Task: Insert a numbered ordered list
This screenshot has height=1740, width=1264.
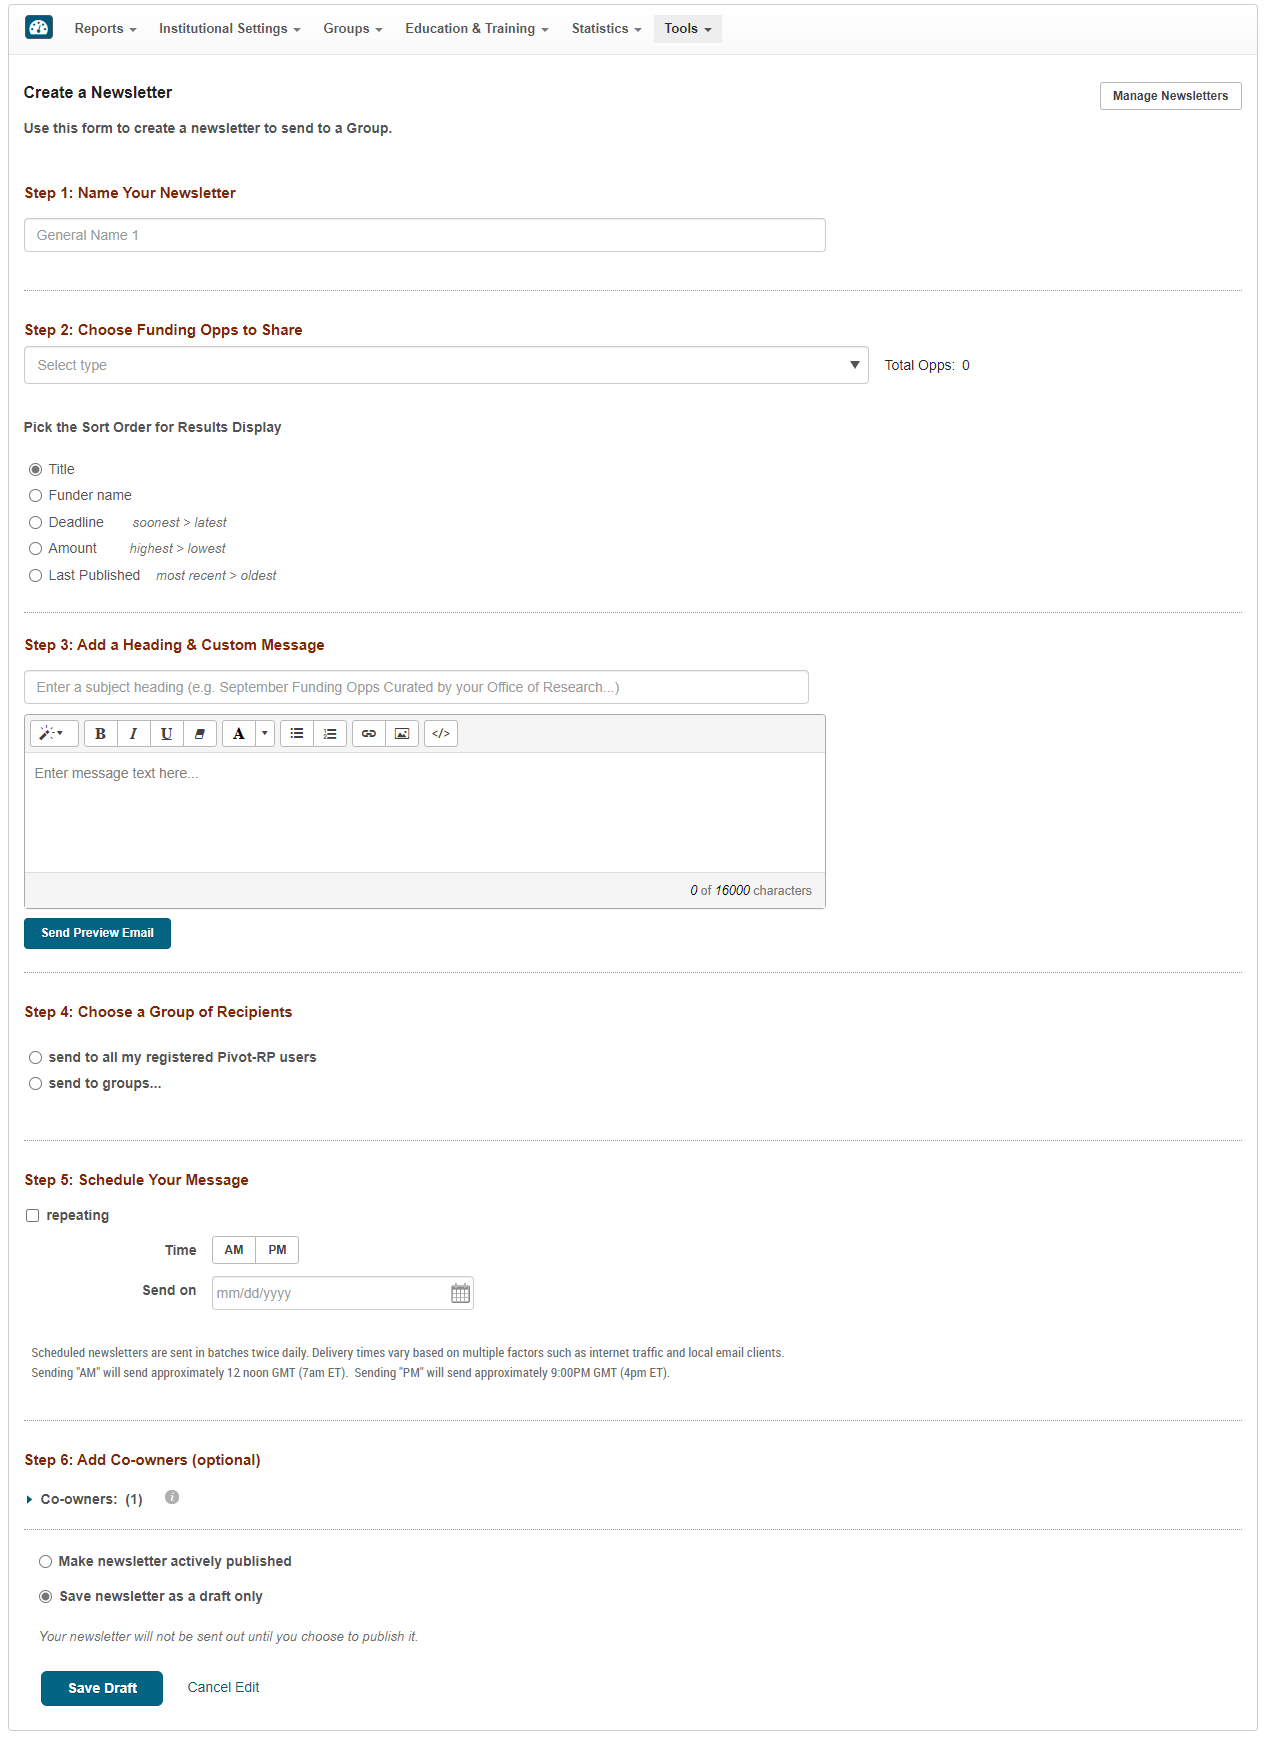Action: click(x=330, y=734)
